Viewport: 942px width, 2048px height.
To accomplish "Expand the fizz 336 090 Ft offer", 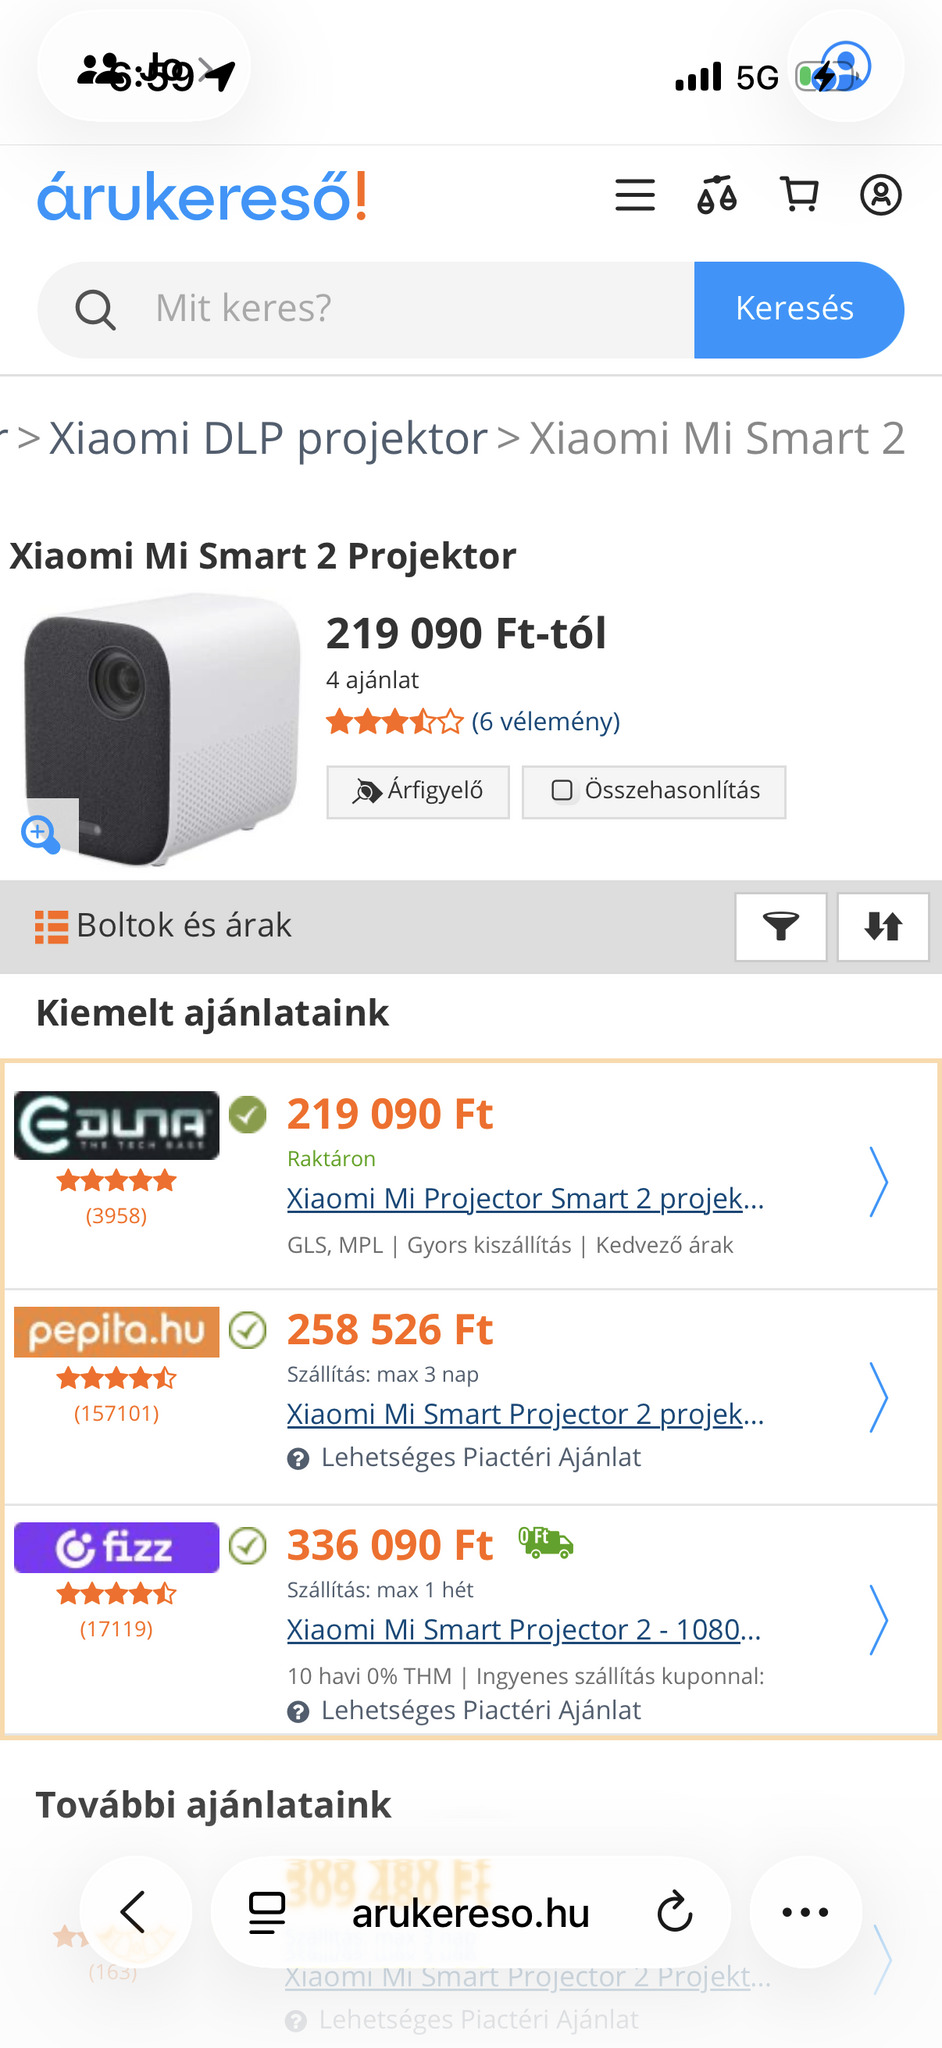I will [x=878, y=1620].
